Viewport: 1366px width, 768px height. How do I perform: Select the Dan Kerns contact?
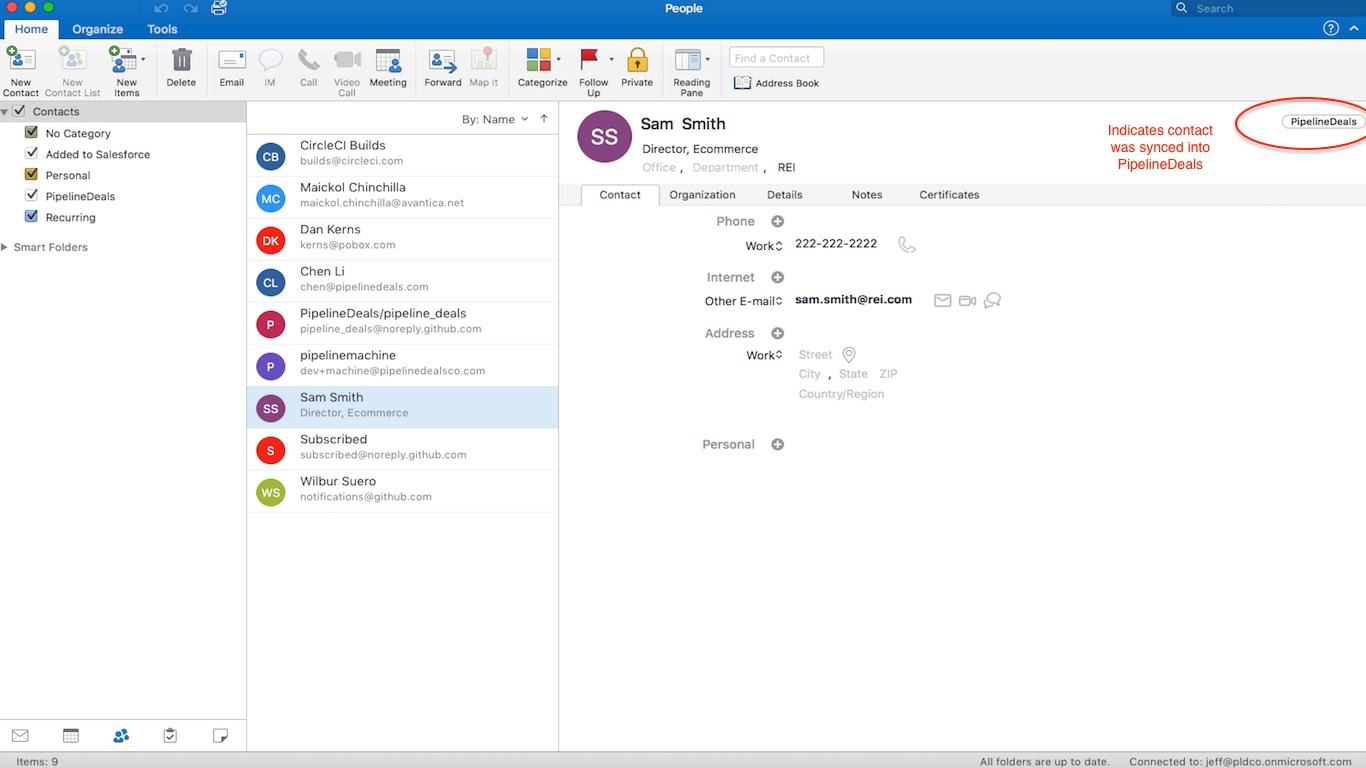tap(402, 239)
